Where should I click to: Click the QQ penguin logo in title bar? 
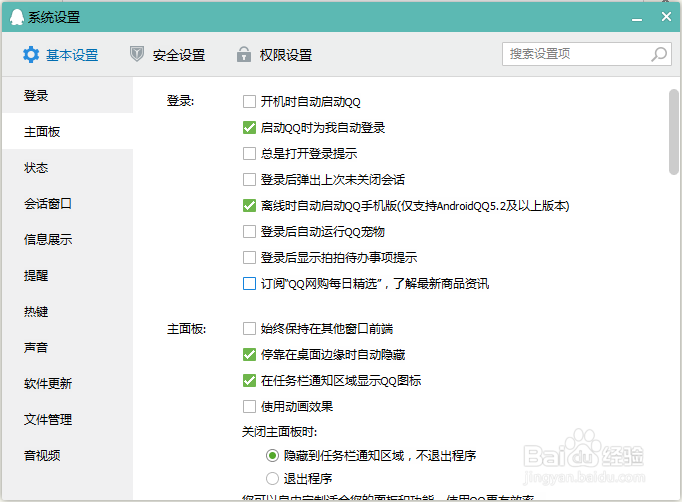[x=17, y=17]
